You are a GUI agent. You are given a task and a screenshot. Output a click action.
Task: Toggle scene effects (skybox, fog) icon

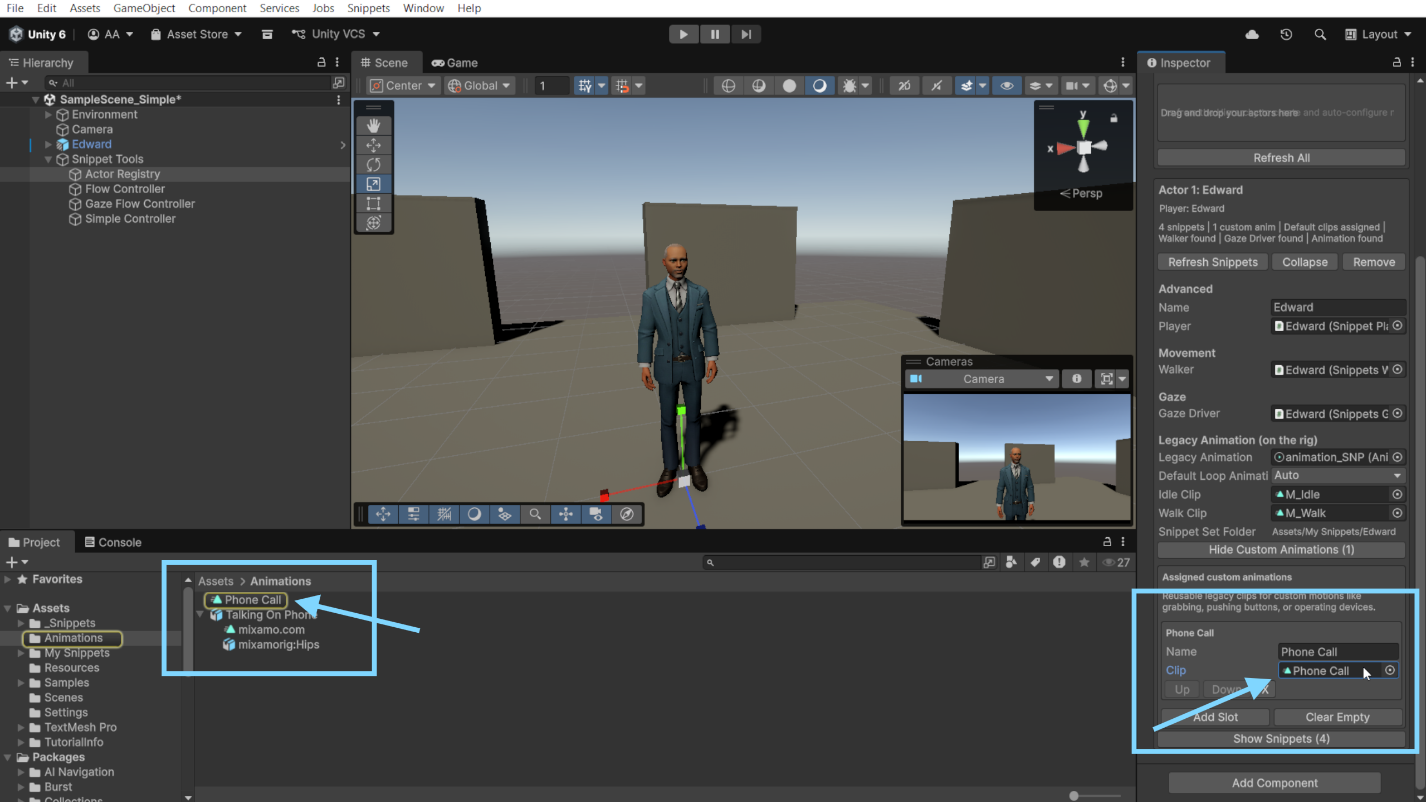(x=966, y=86)
